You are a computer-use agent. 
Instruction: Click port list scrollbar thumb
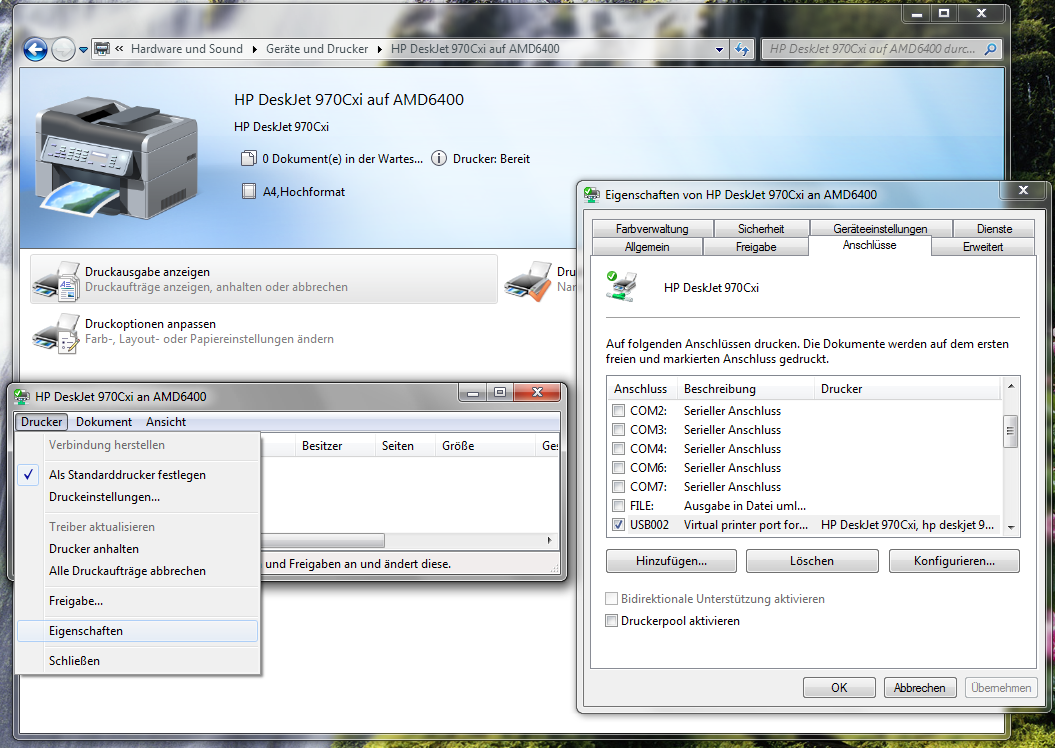point(1010,431)
